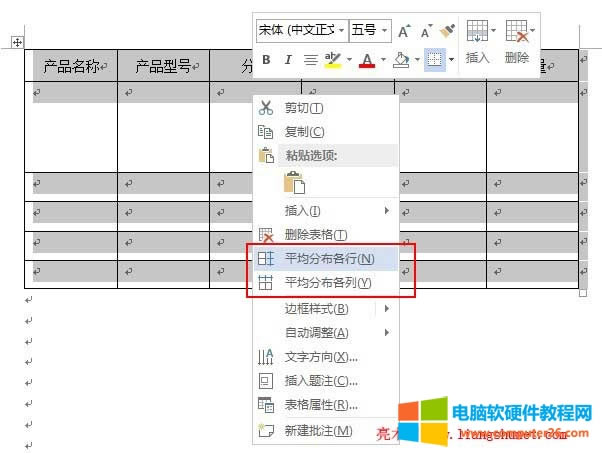Click the shading paint bucket icon
602x453 pixels.
point(400,60)
